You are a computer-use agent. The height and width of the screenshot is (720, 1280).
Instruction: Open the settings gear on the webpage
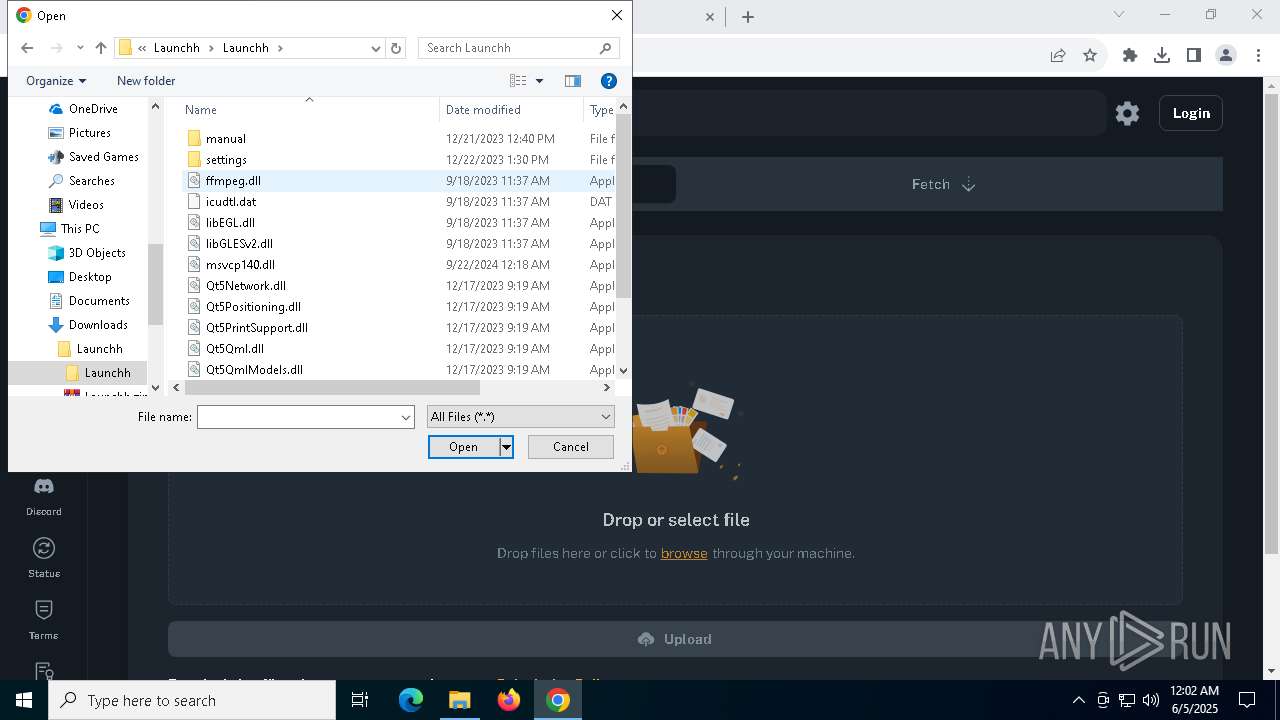click(x=1127, y=113)
